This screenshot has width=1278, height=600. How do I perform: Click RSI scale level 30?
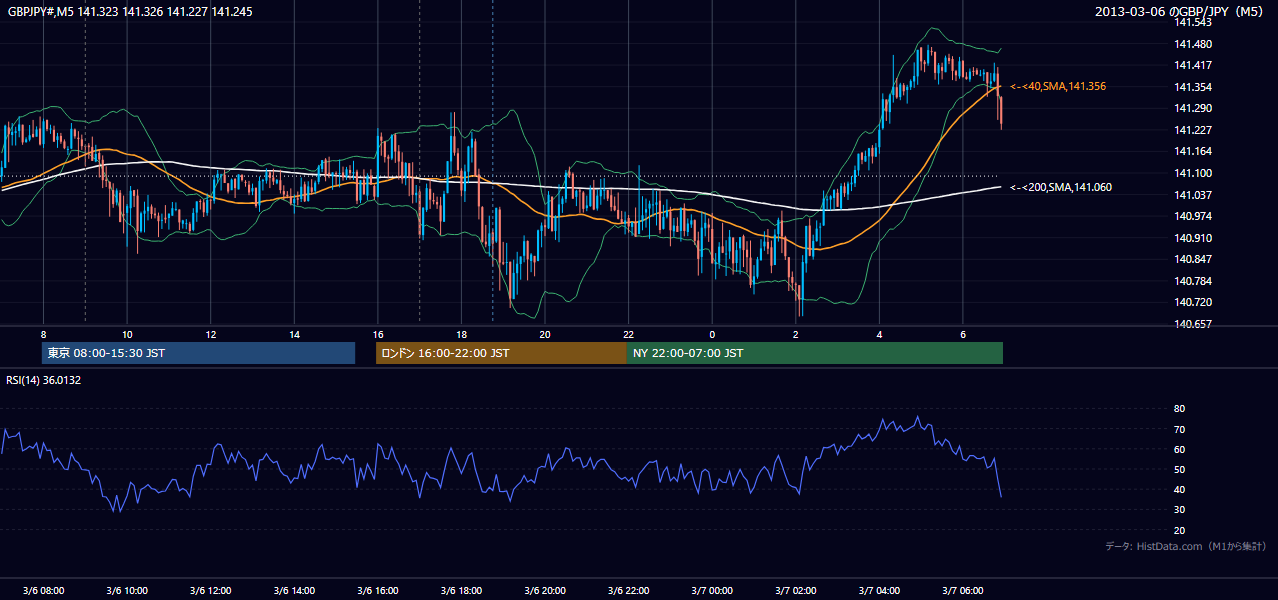(1179, 510)
